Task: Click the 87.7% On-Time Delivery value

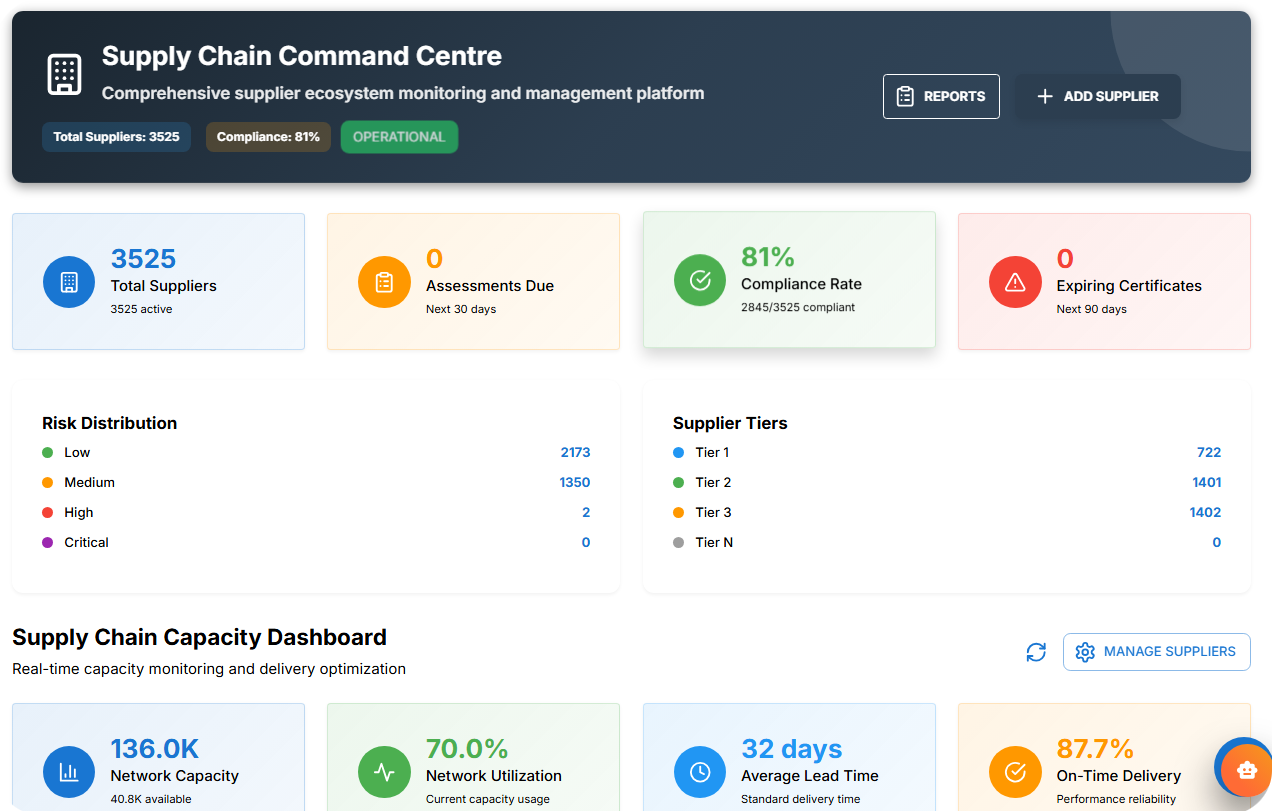Action: point(1095,749)
